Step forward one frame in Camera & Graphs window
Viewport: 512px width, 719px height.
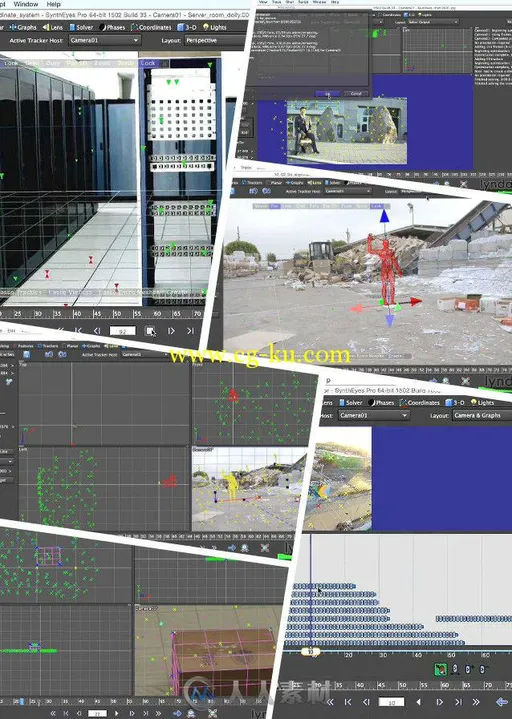click(439, 702)
